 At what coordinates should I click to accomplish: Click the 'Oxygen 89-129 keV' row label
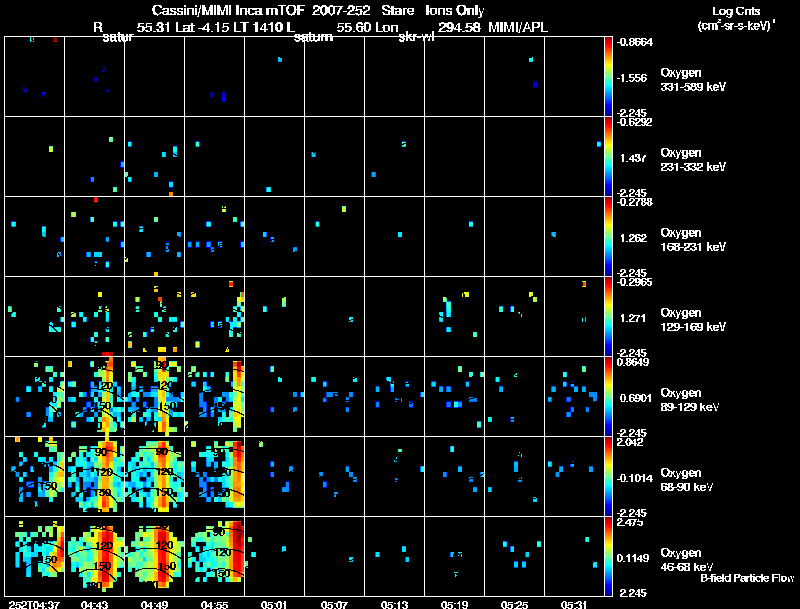coord(689,400)
